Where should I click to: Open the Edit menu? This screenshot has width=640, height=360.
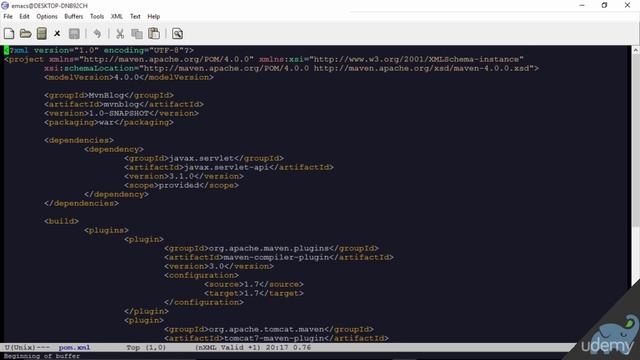24,16
